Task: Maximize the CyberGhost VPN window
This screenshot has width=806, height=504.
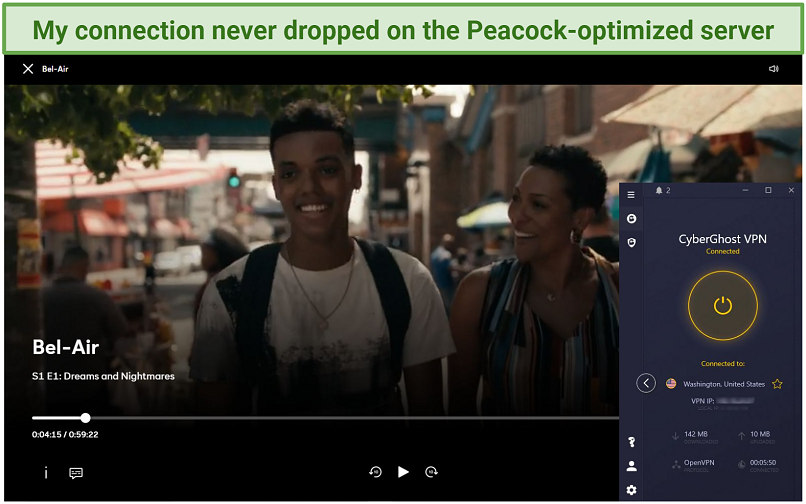Action: (x=768, y=190)
